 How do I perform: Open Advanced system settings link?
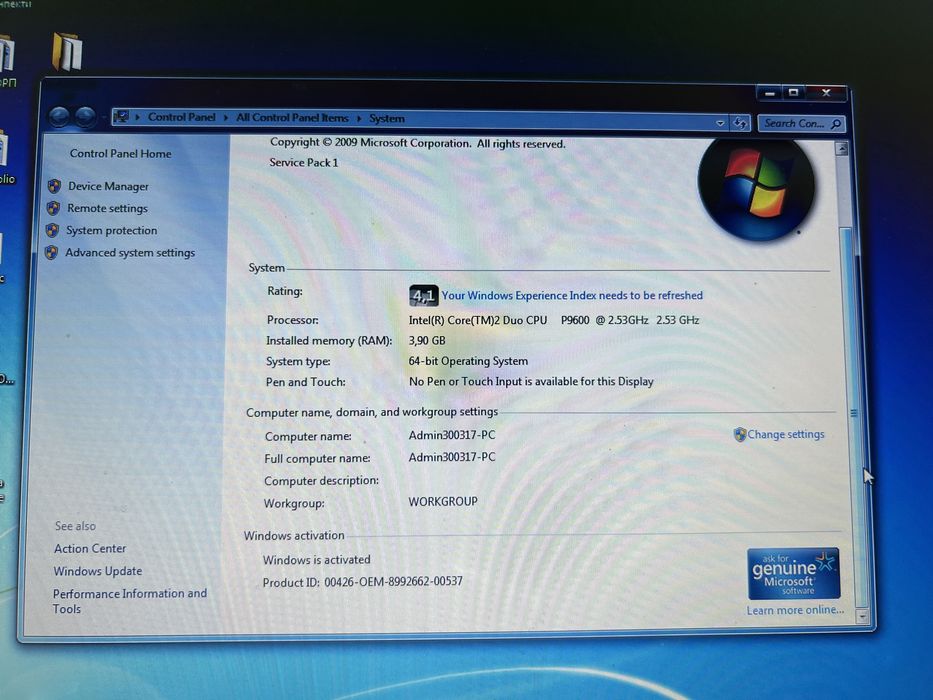pos(130,252)
